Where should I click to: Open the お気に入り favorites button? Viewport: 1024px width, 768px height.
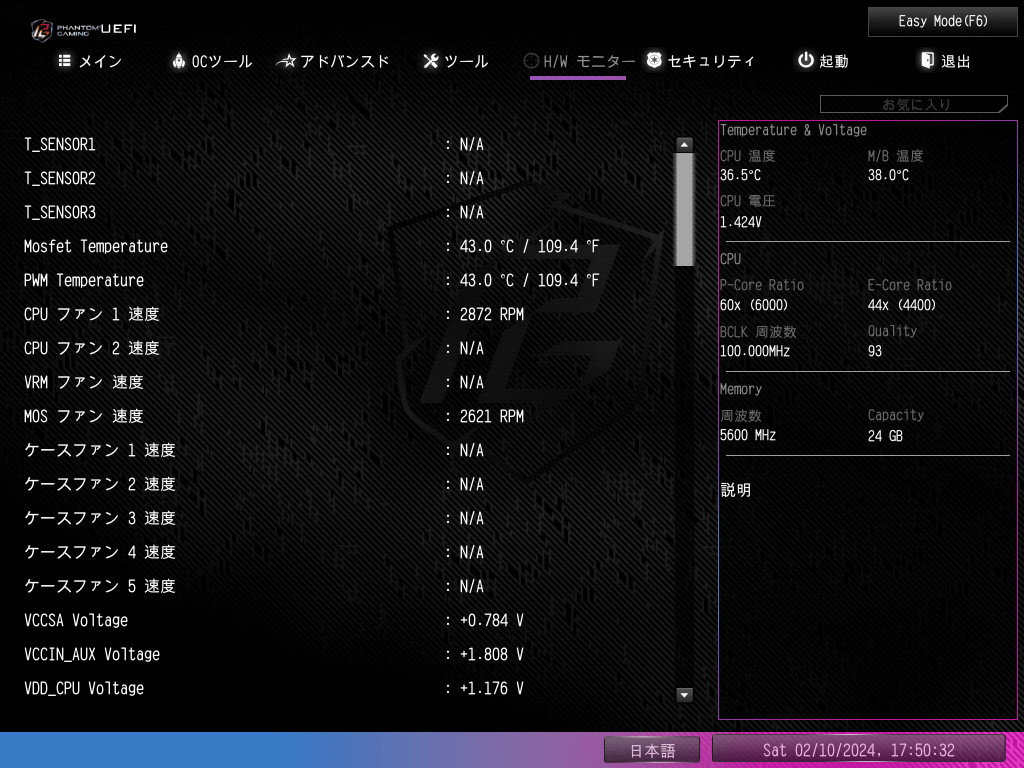coord(914,104)
